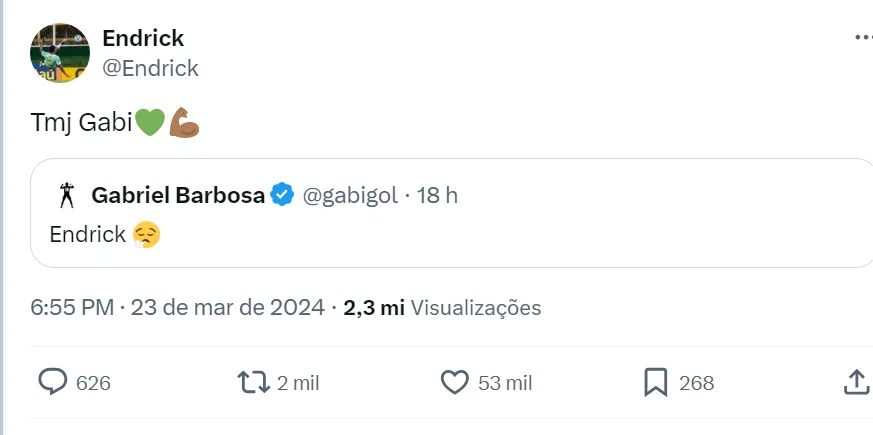Image resolution: width=873 pixels, height=435 pixels.
Task: Bookmark this tweet
Action: click(656, 382)
